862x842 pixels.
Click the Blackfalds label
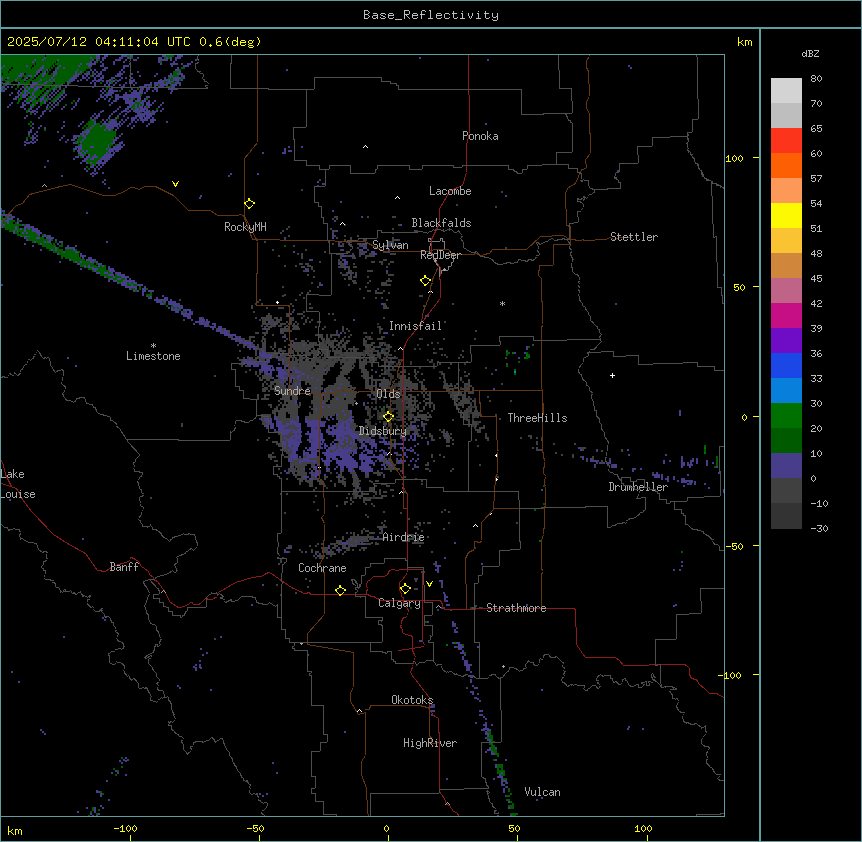[x=441, y=223]
